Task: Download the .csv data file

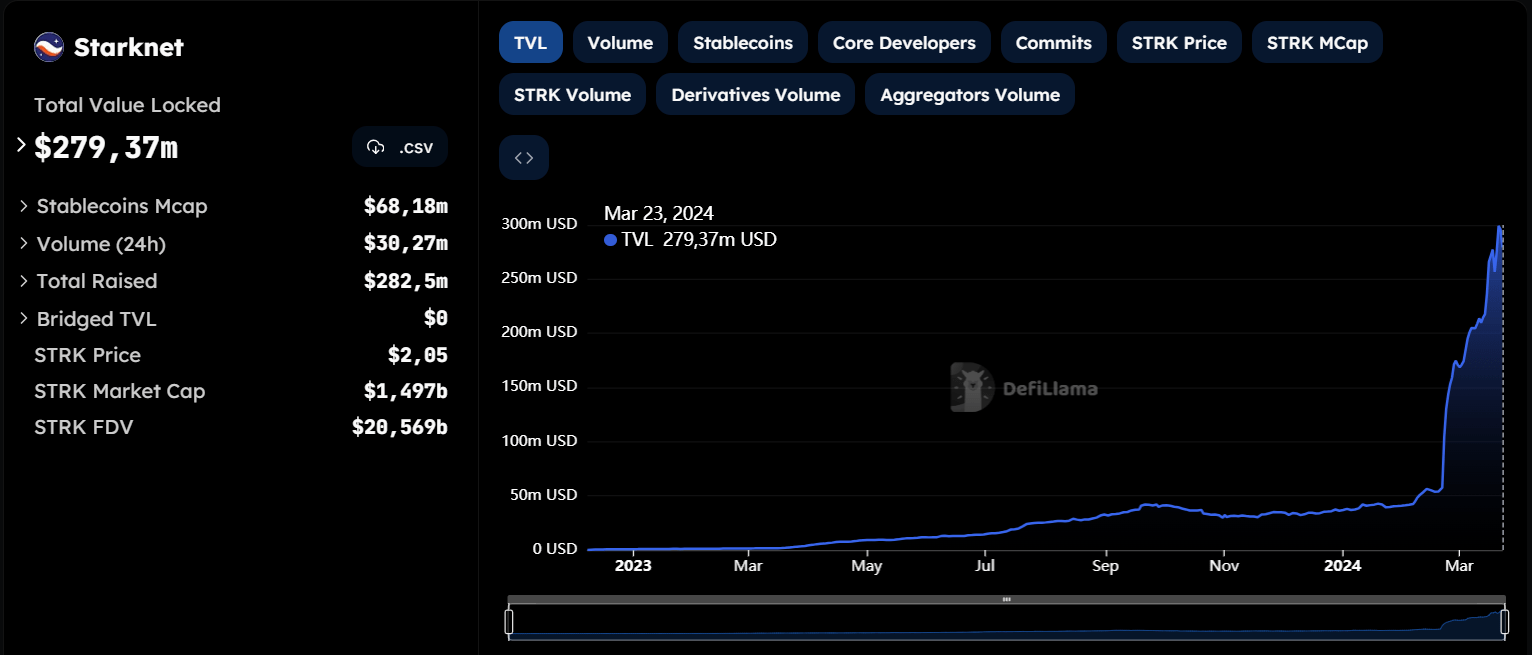Action: 400,147
